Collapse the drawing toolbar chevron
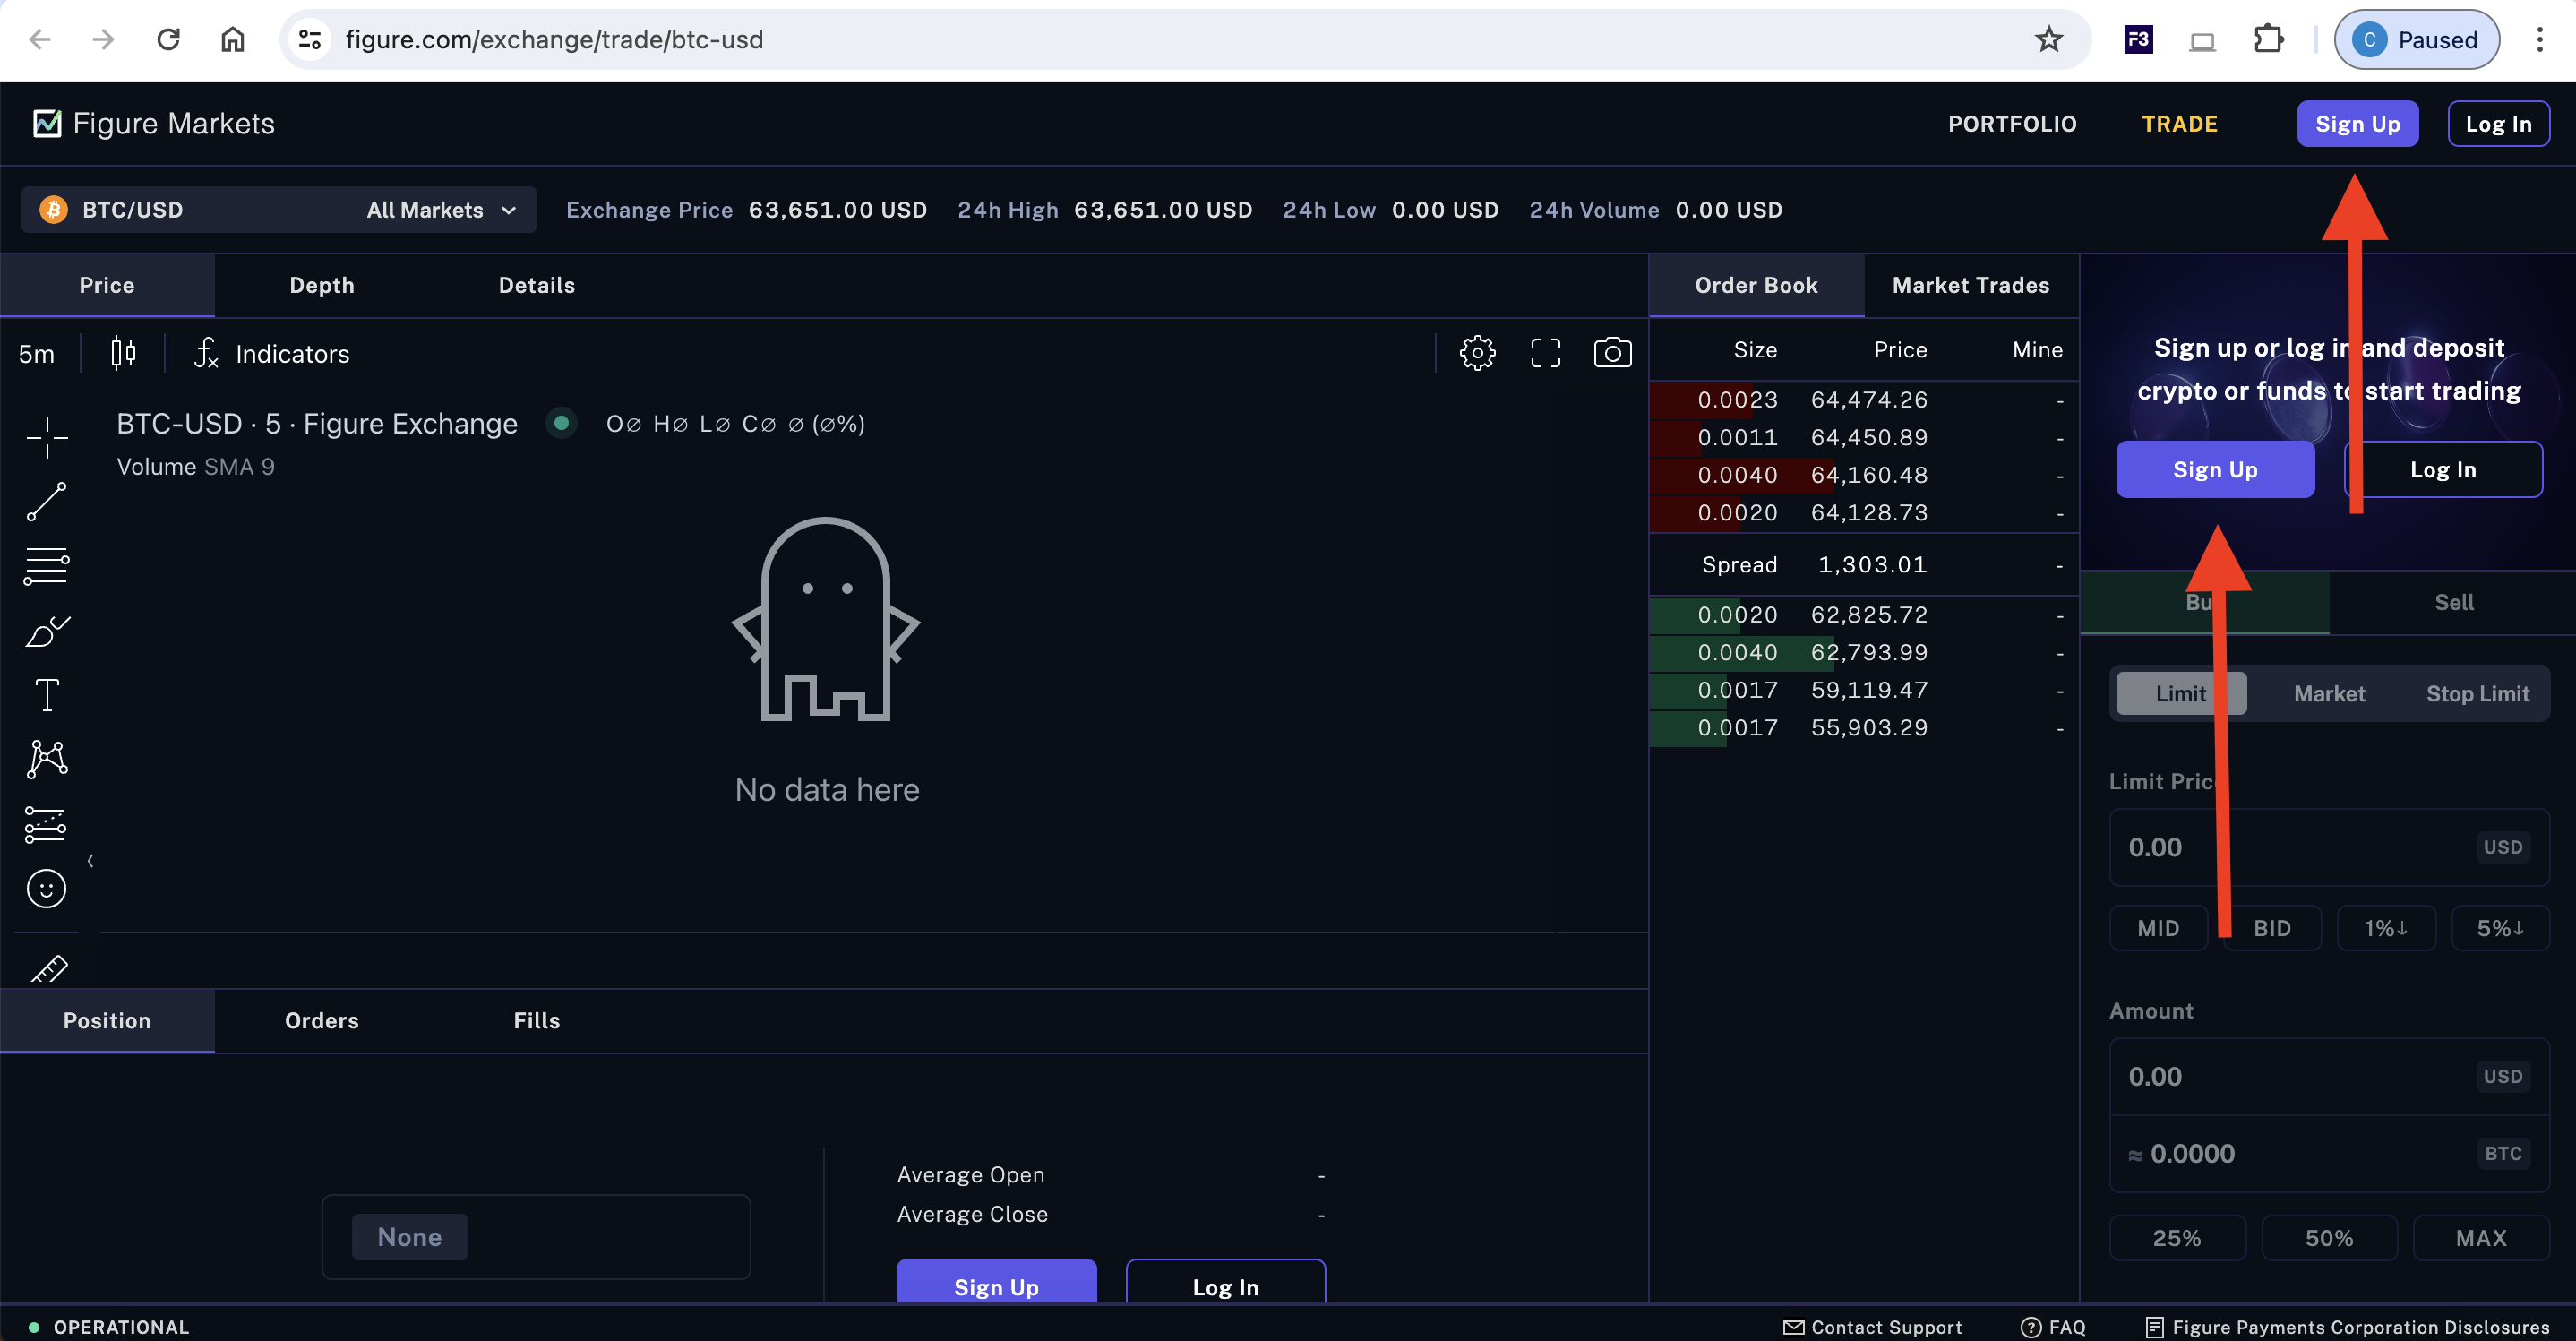The width and height of the screenshot is (2576, 1341). point(90,860)
